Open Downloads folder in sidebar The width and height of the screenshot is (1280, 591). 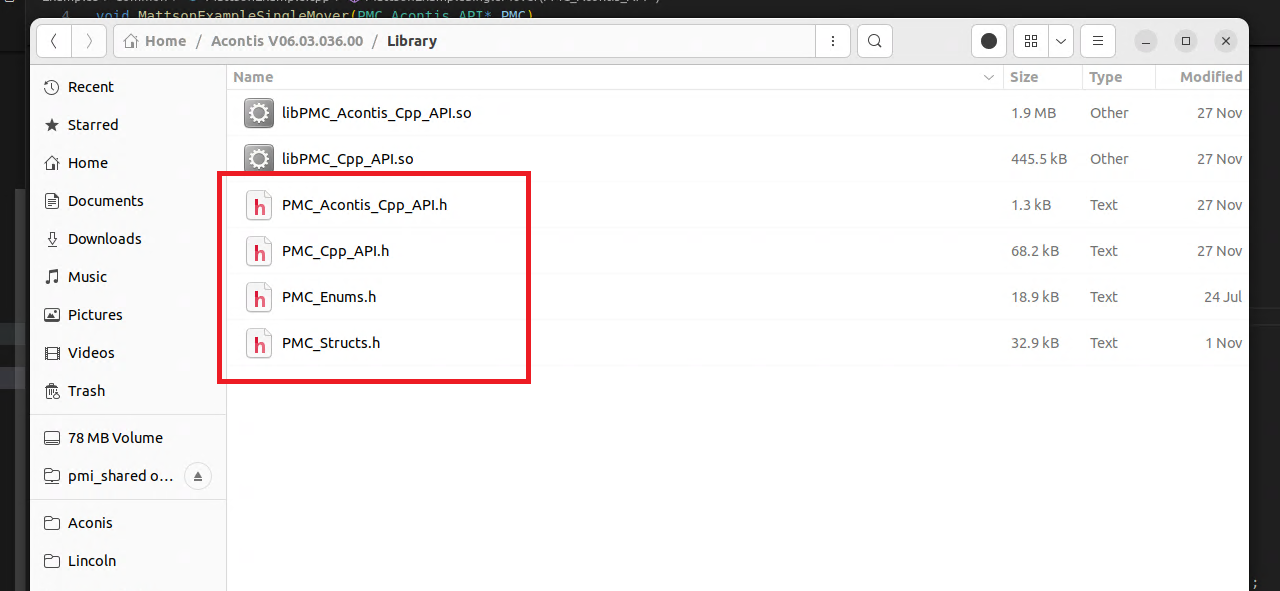tap(104, 239)
